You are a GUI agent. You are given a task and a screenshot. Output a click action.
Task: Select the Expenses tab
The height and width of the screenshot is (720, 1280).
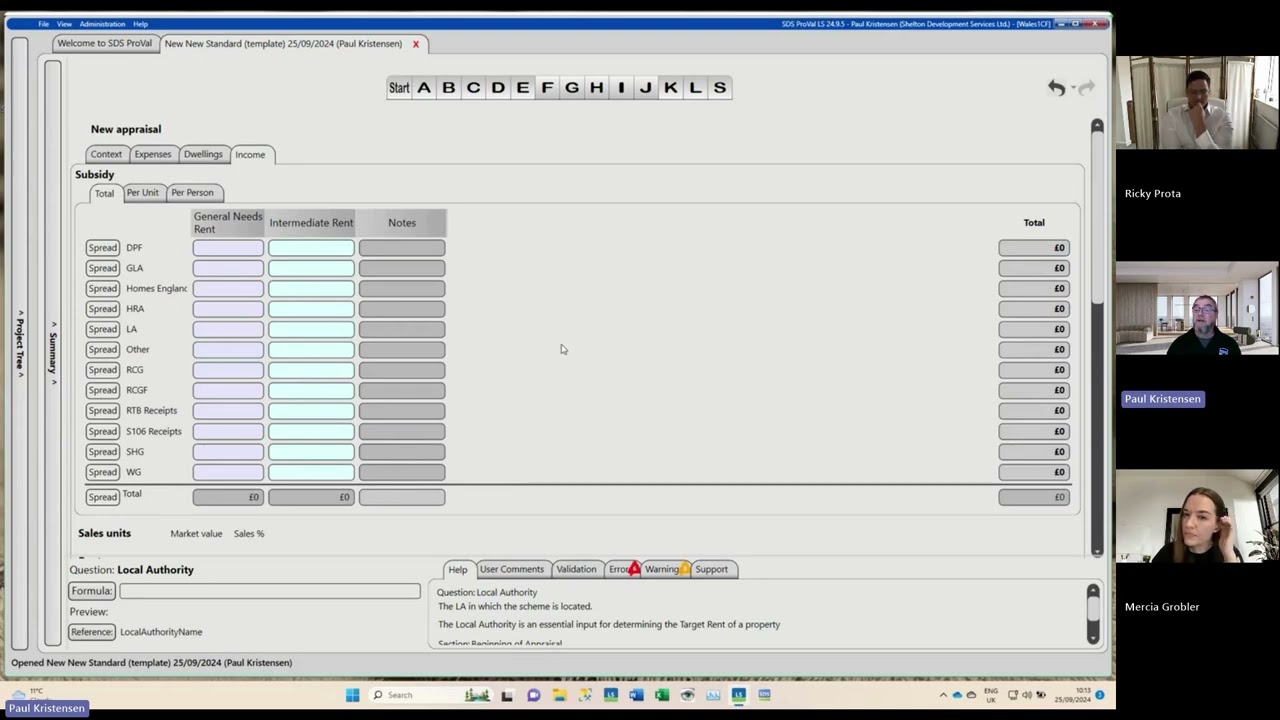[x=153, y=154]
